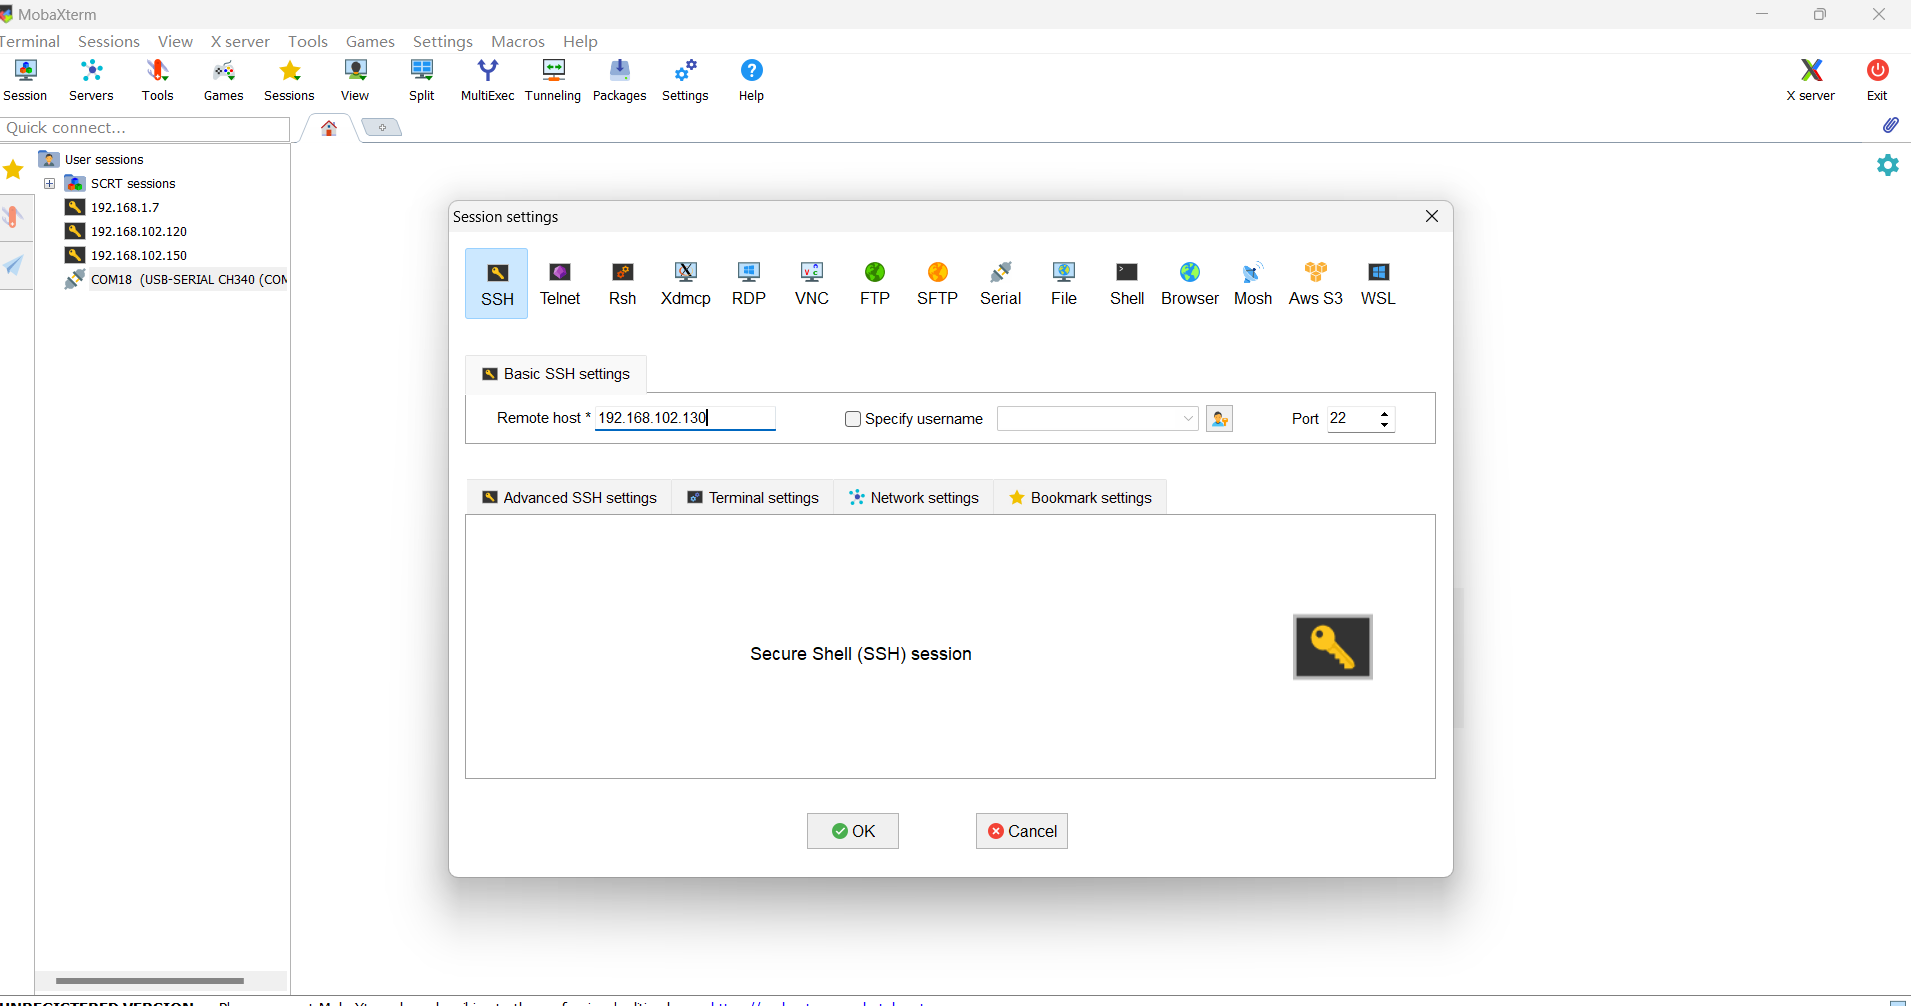1911x1006 pixels.
Task: Select the VNC session type
Action: click(811, 283)
